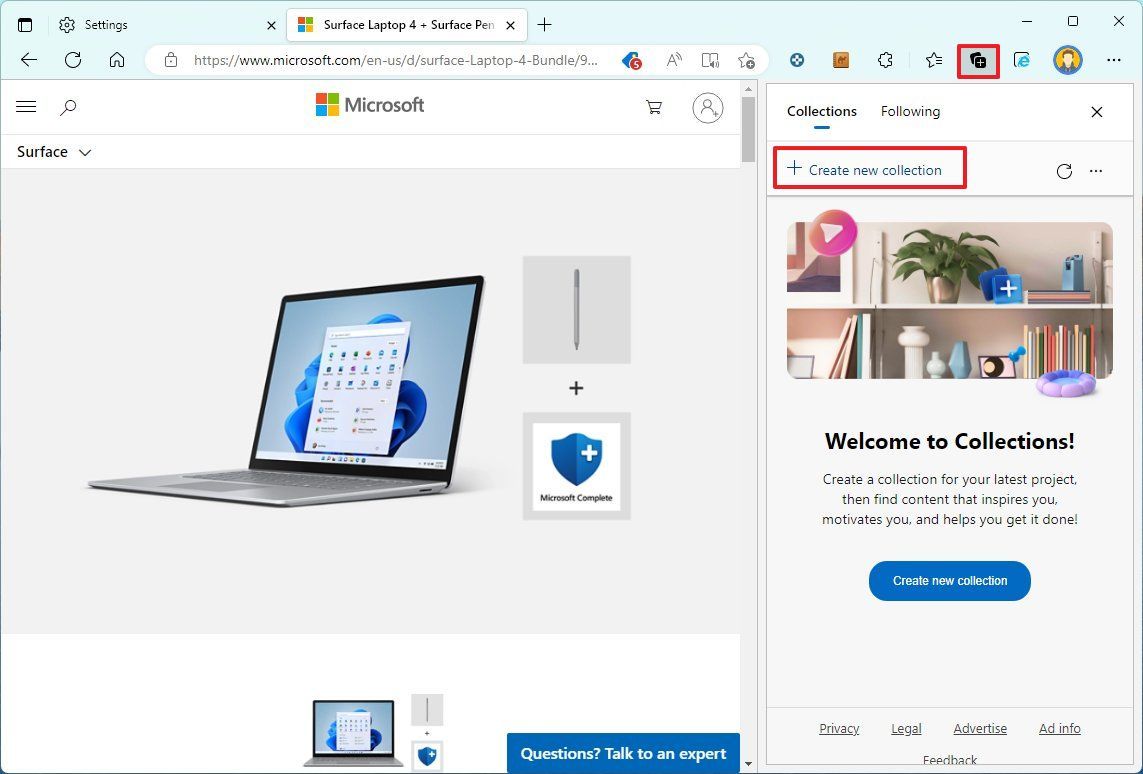Open the Collections toolbar icon
This screenshot has width=1143, height=774.
click(978, 60)
